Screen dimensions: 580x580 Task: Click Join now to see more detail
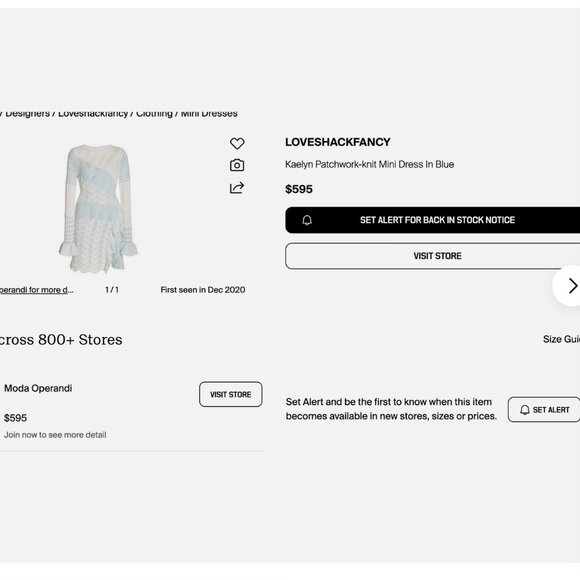click(55, 435)
